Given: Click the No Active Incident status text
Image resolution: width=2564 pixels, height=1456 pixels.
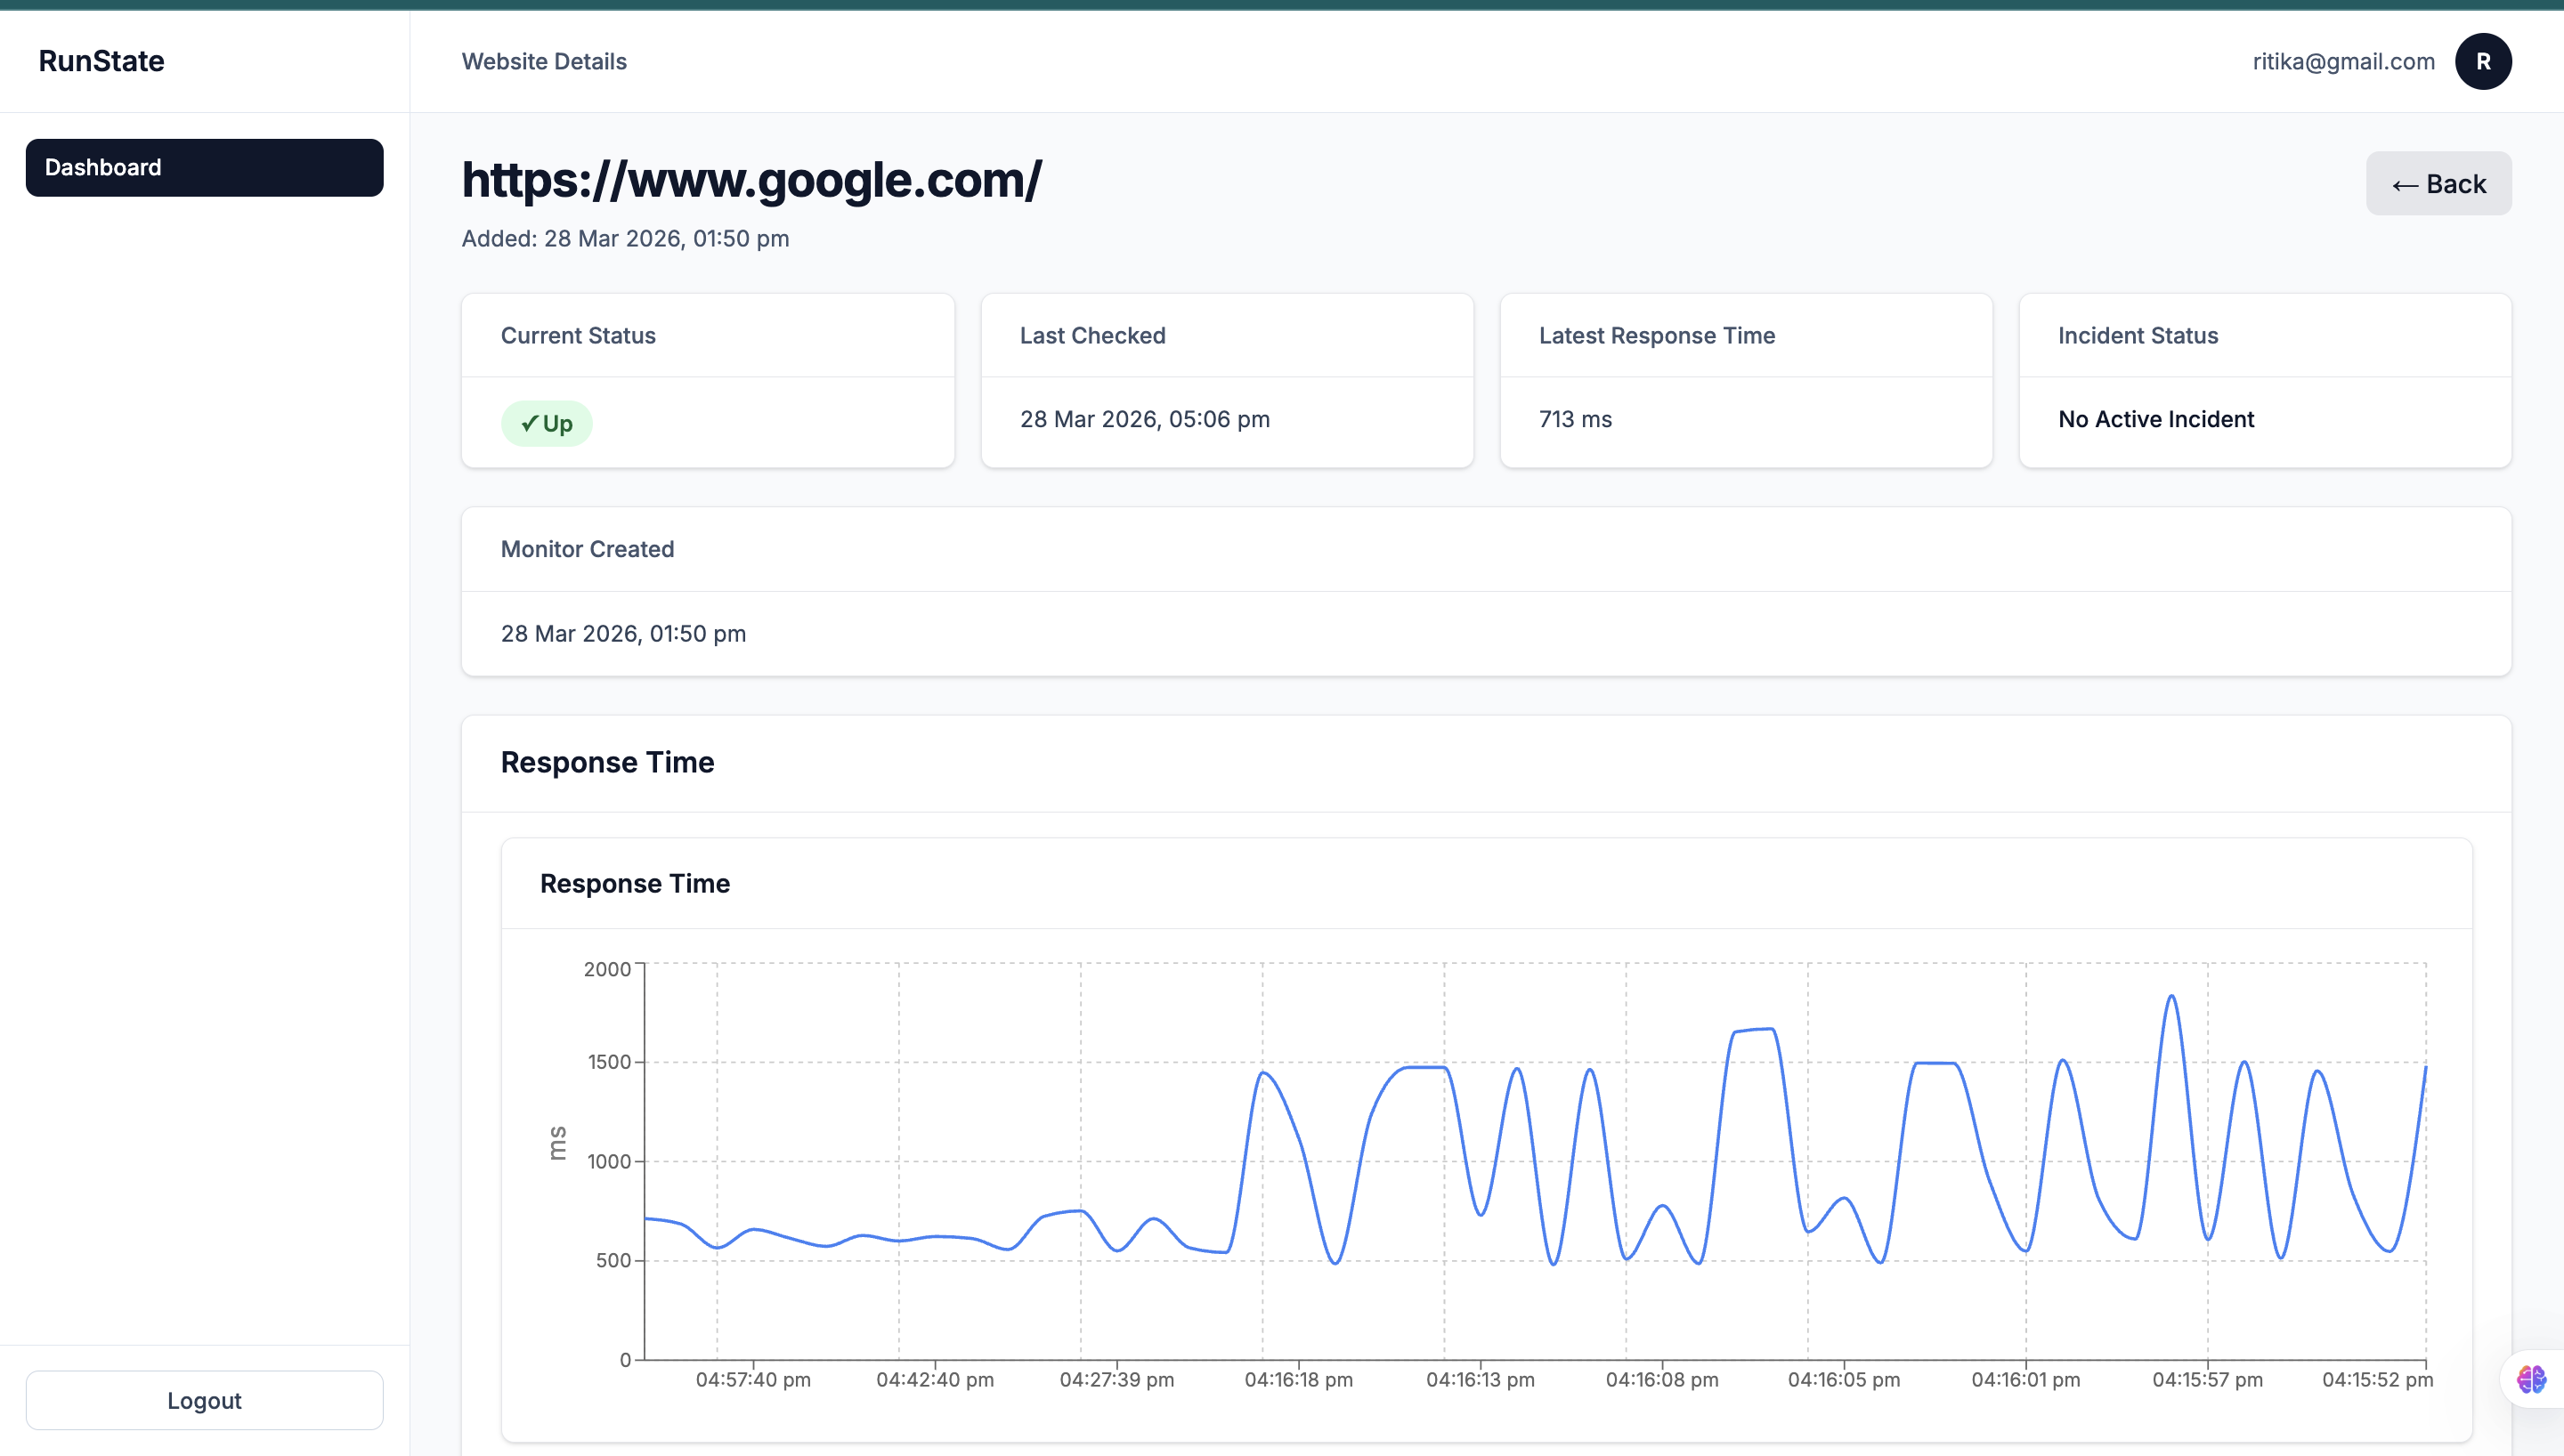Looking at the screenshot, I should 2156,419.
